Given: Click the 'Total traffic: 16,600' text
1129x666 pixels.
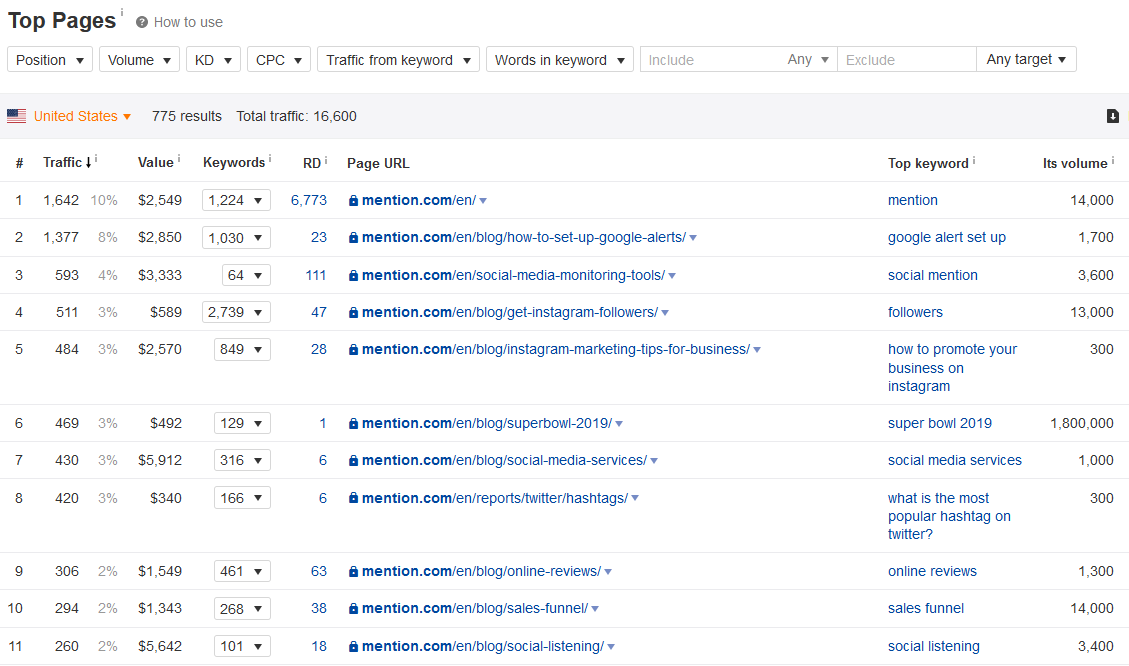Looking at the screenshot, I should pos(297,116).
